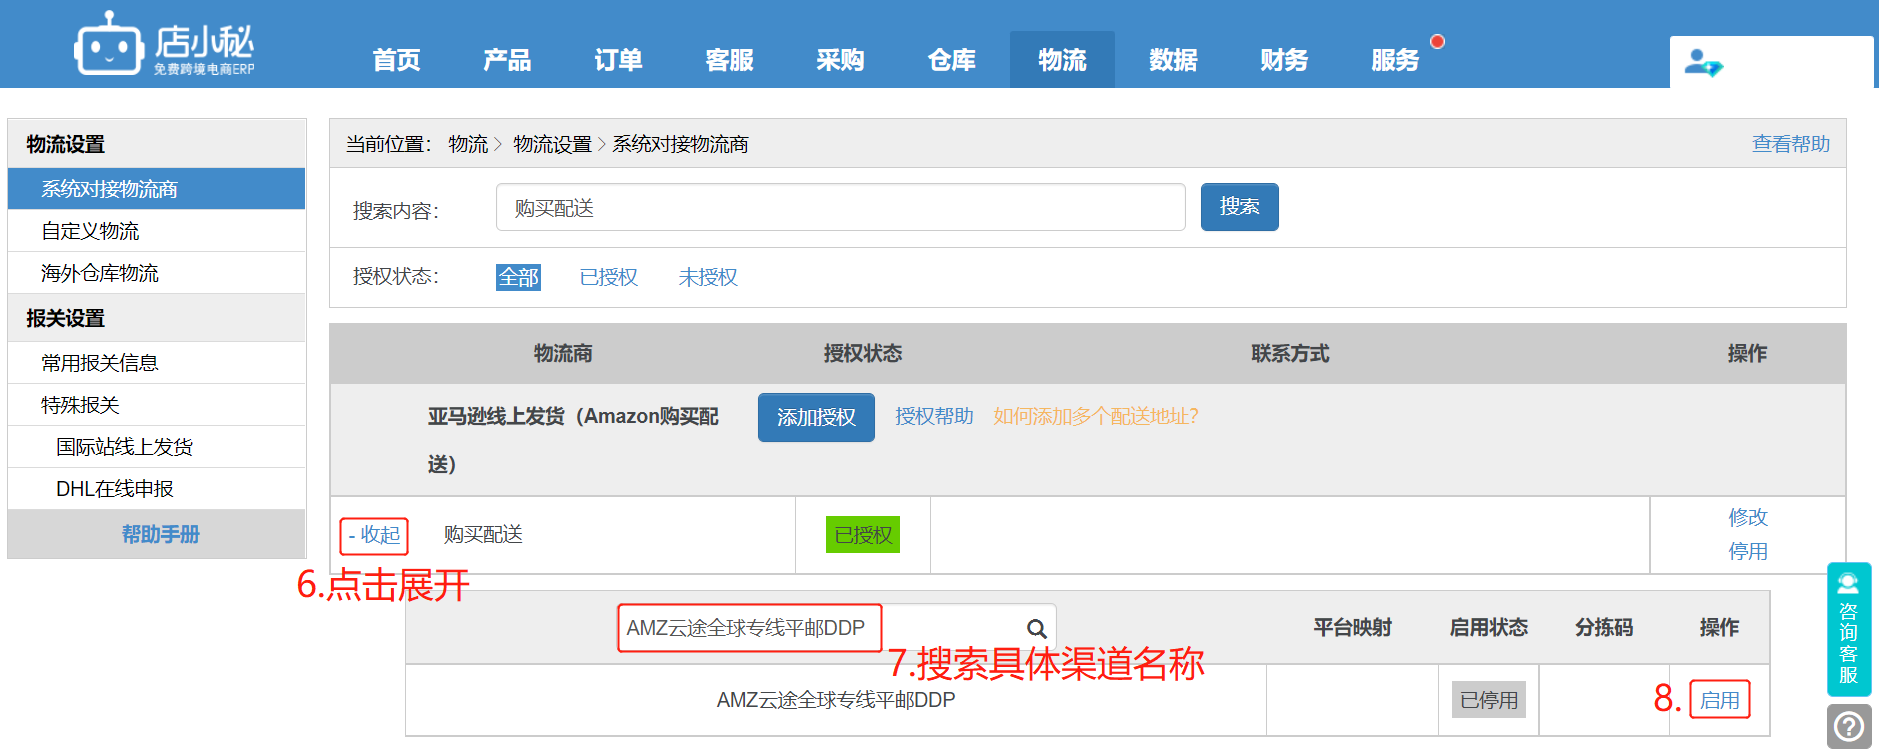Click the 亚马逊线上发货 provider title
1879x755 pixels.
[x=573, y=440]
